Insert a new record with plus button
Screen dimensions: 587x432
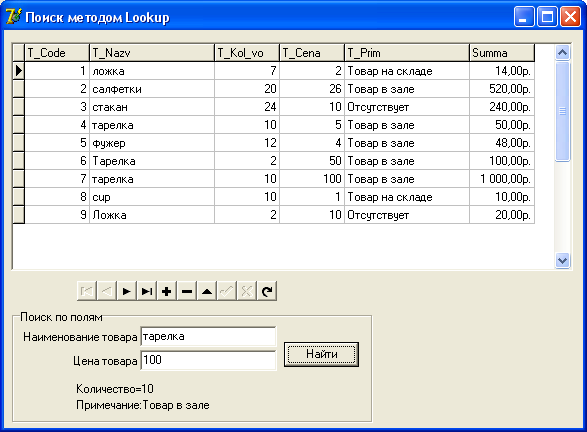[167, 291]
